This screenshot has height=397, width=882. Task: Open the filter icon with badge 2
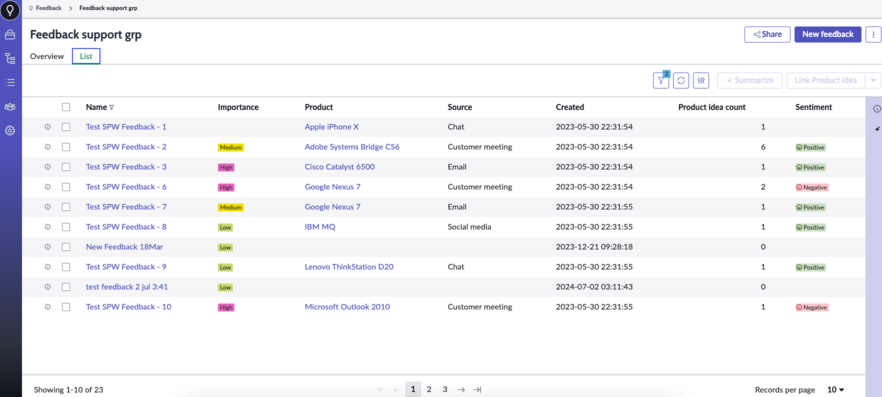click(661, 80)
